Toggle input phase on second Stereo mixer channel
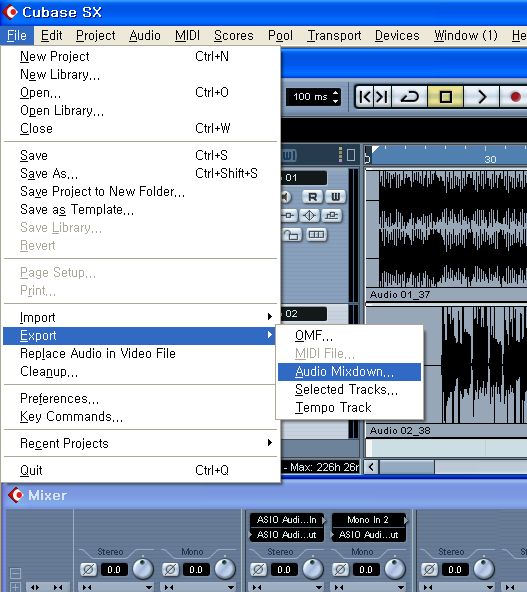The height and width of the screenshot is (592, 527). (x=258, y=569)
